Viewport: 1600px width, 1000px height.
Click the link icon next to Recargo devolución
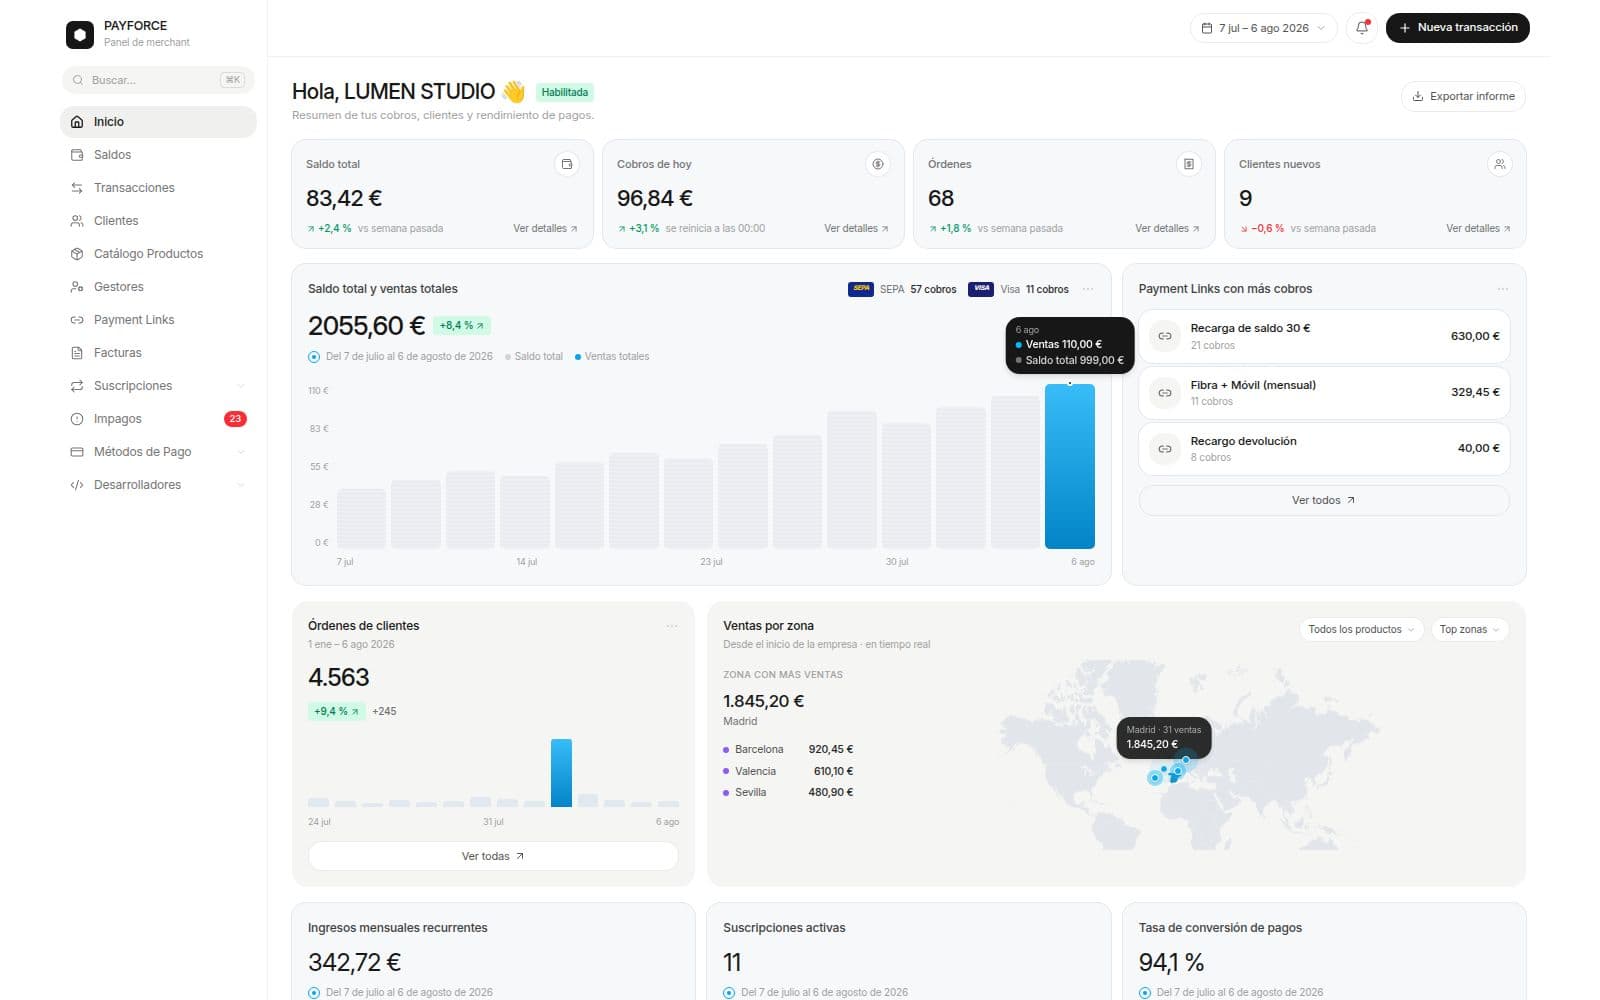[1165, 449]
